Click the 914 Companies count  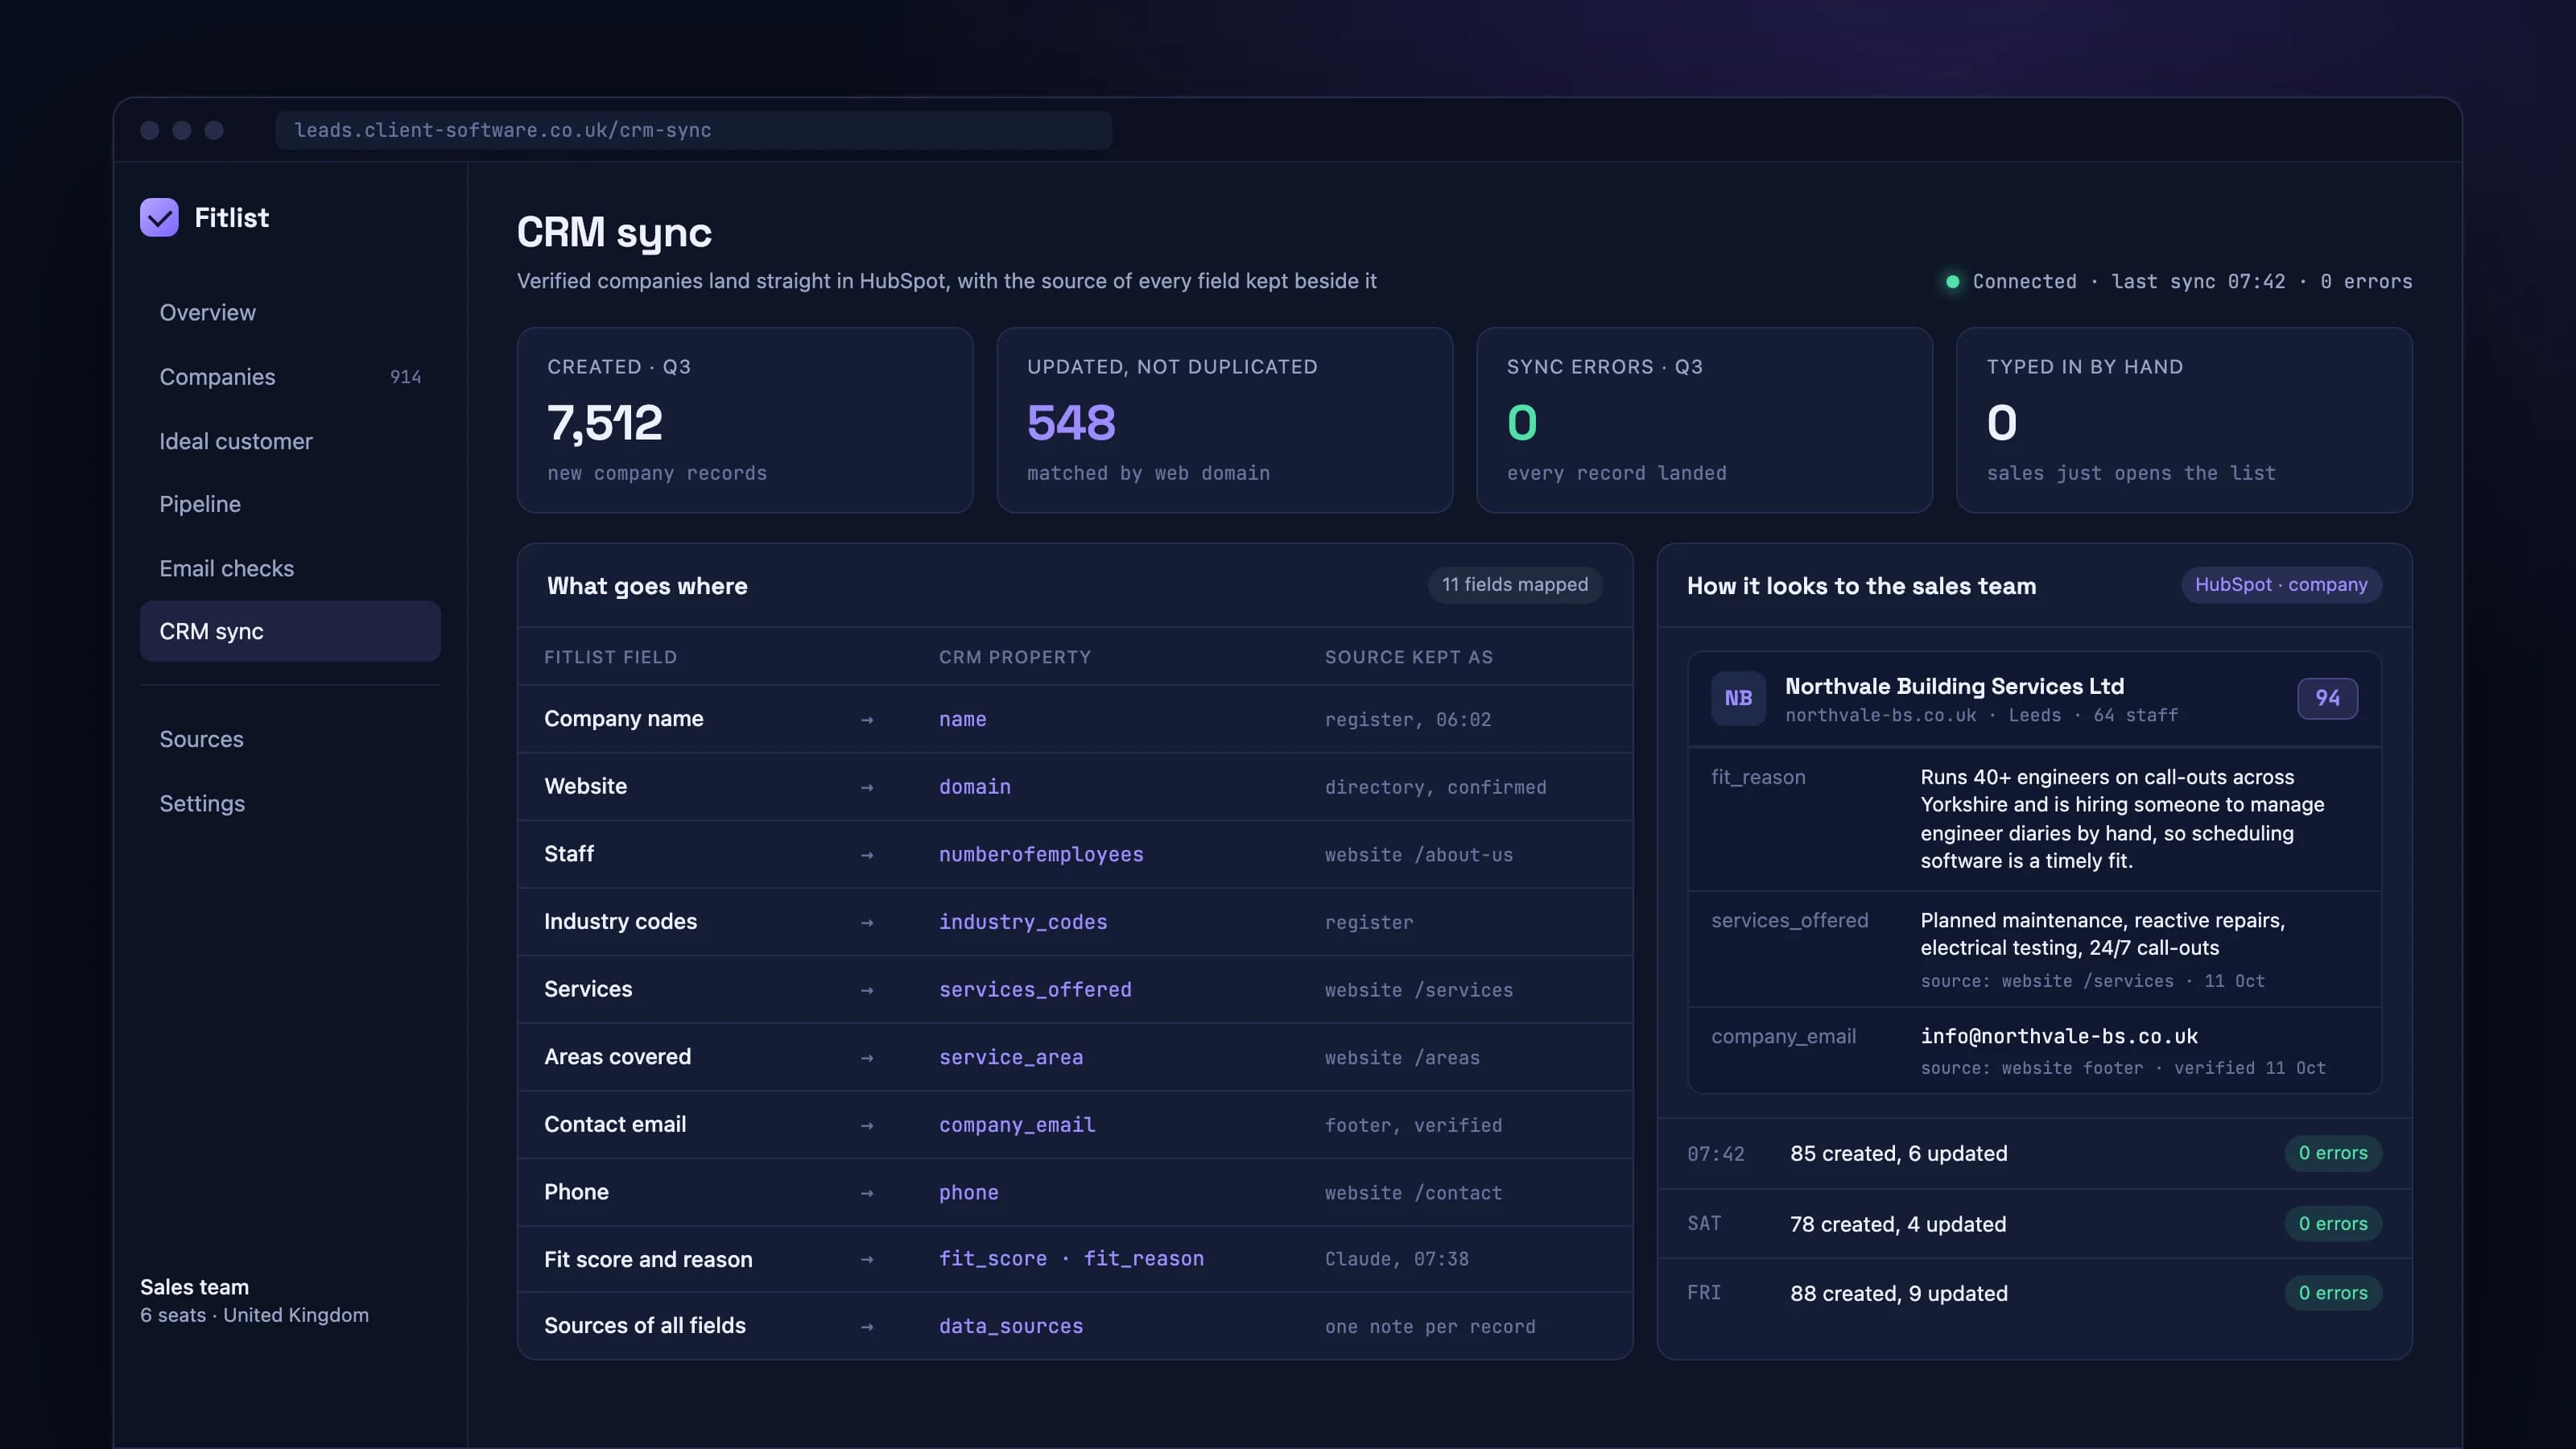405,377
